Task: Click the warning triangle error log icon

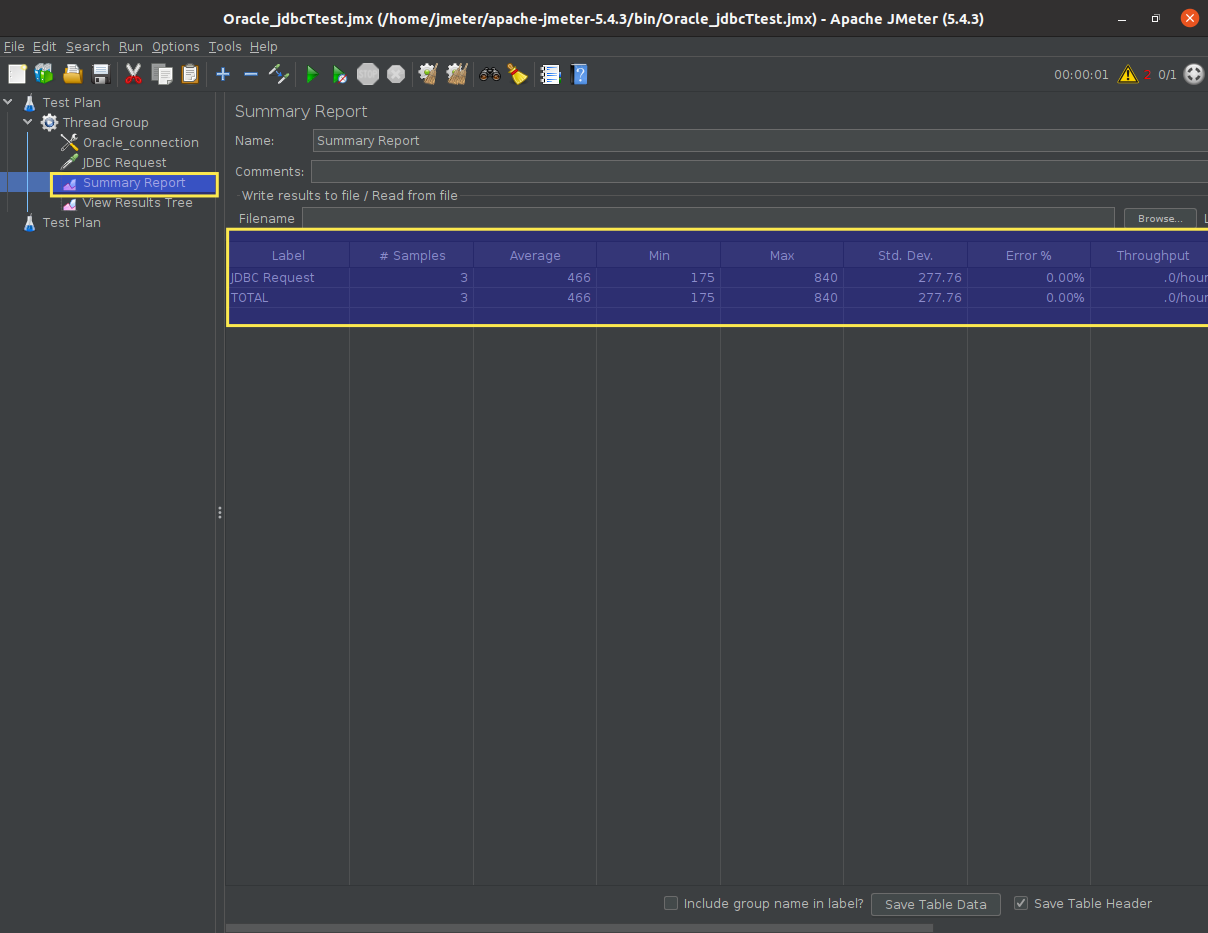Action: click(x=1128, y=74)
